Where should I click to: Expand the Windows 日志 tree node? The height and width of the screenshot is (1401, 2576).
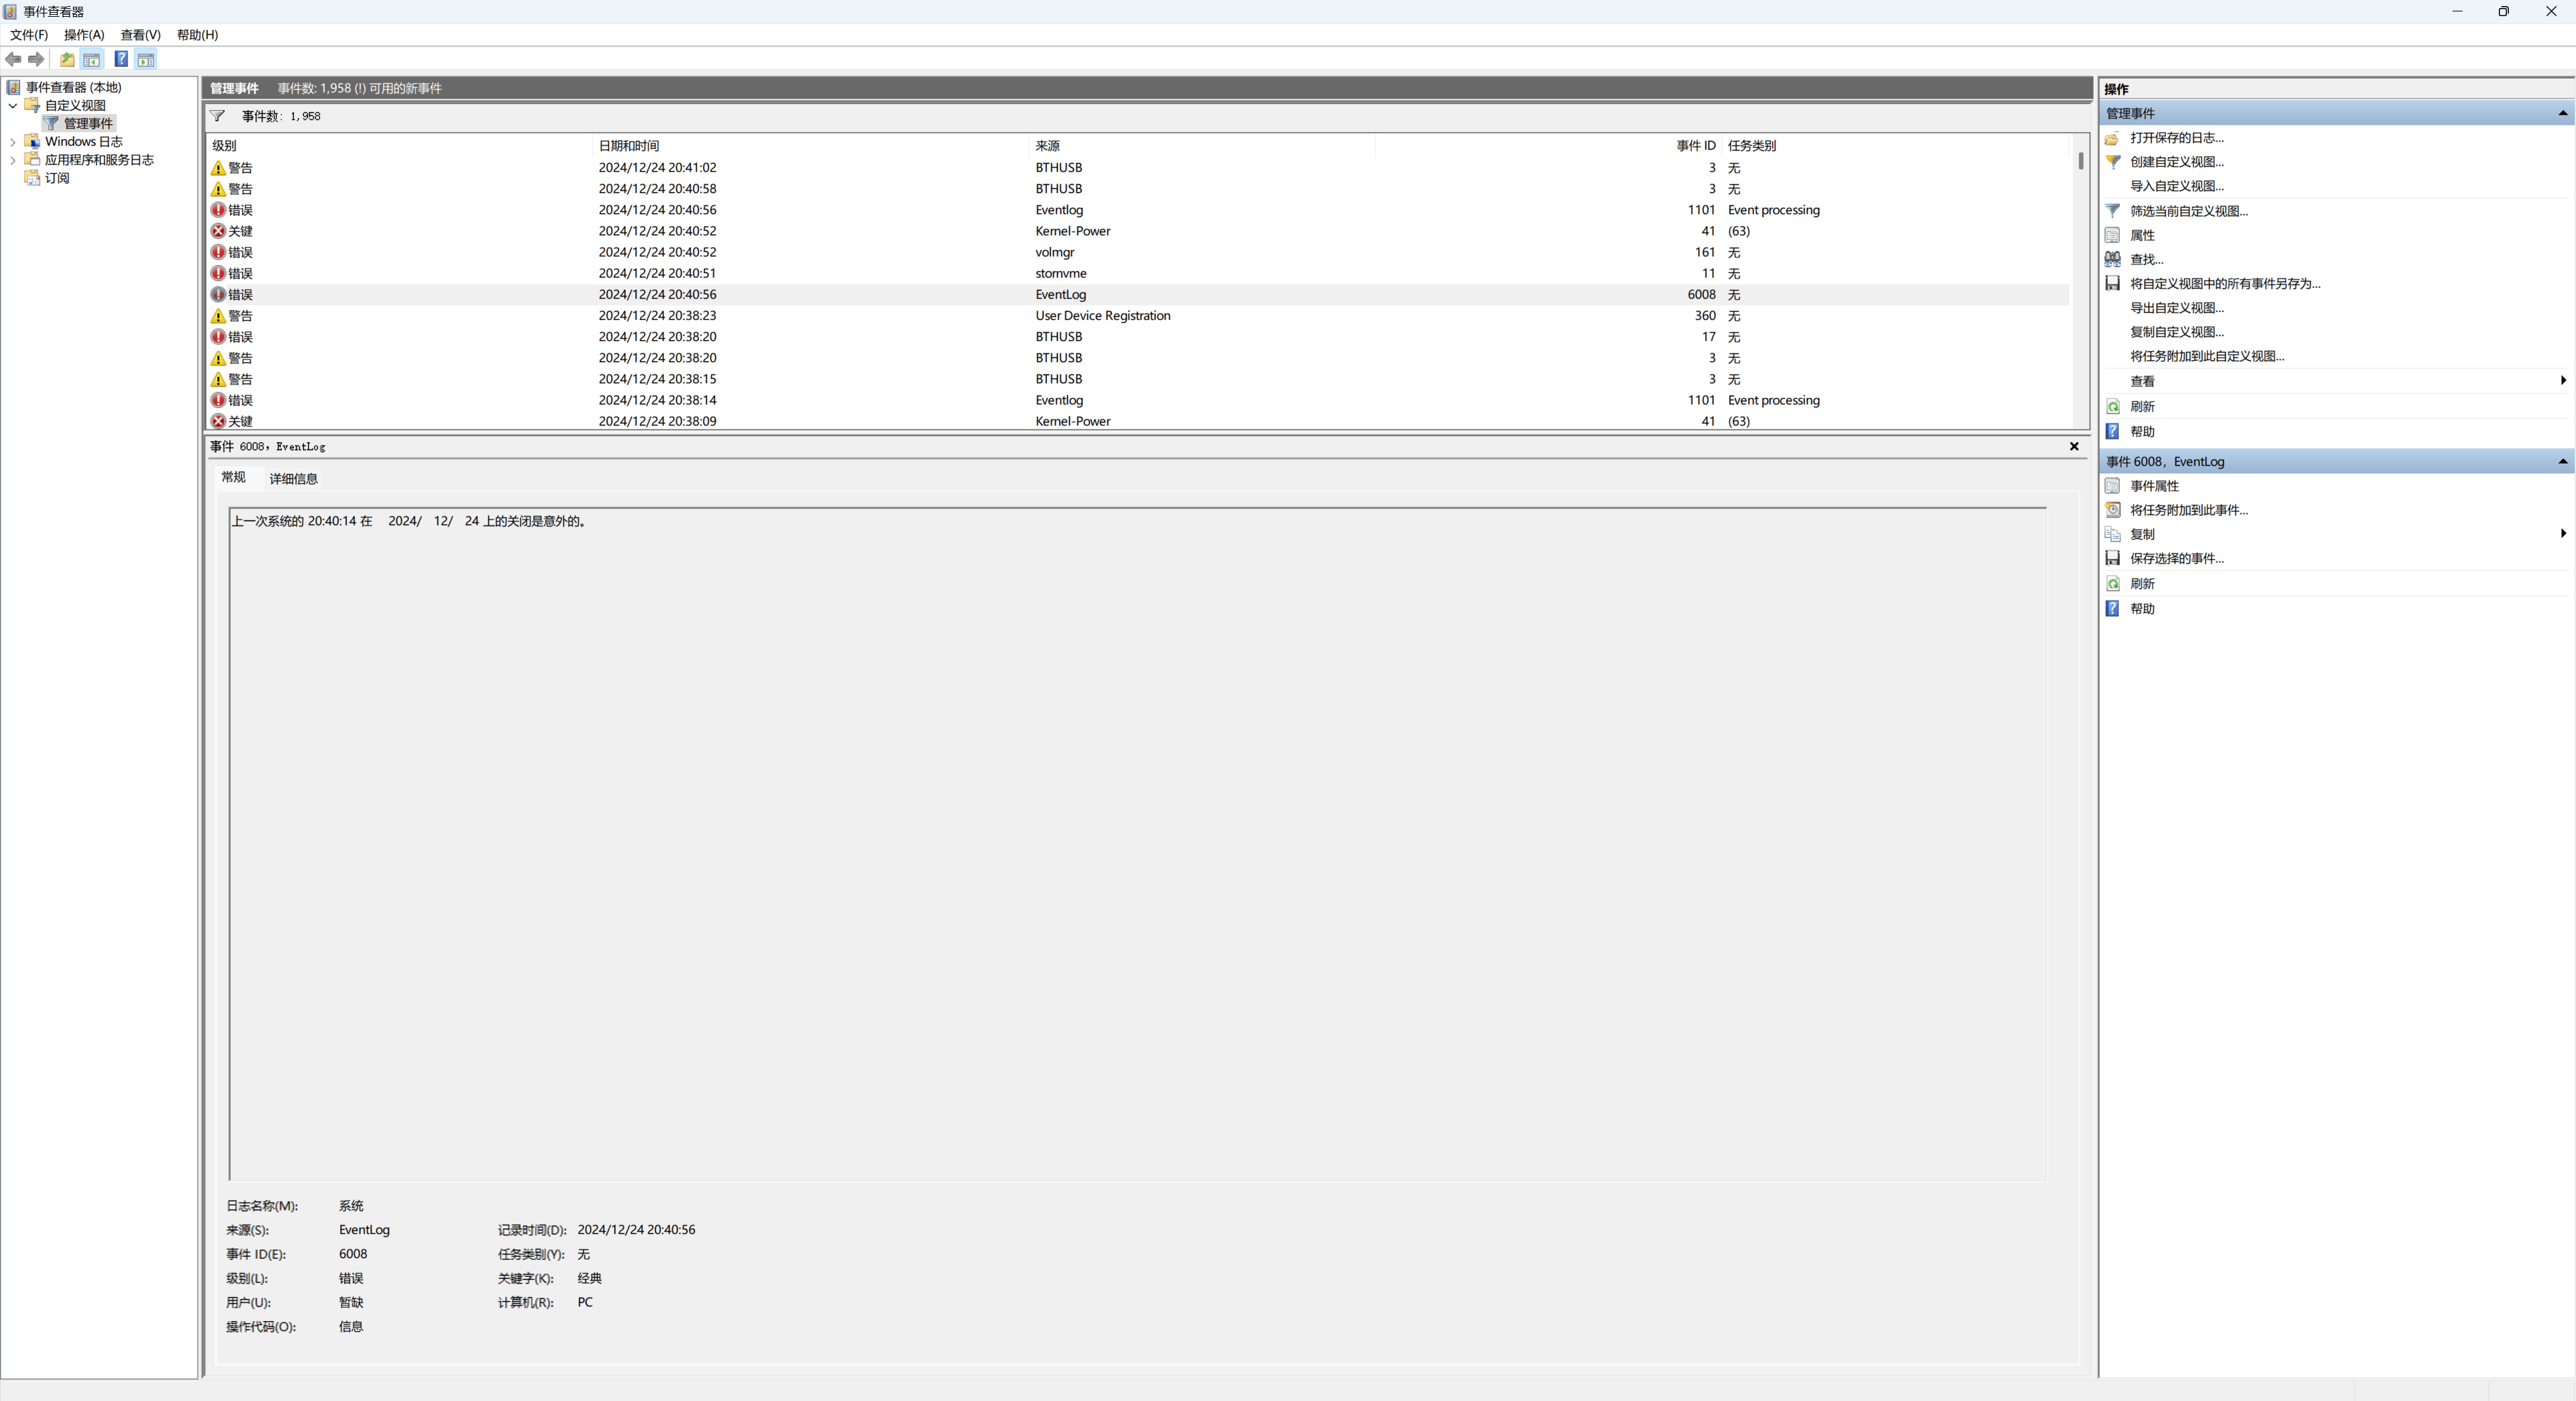13,142
